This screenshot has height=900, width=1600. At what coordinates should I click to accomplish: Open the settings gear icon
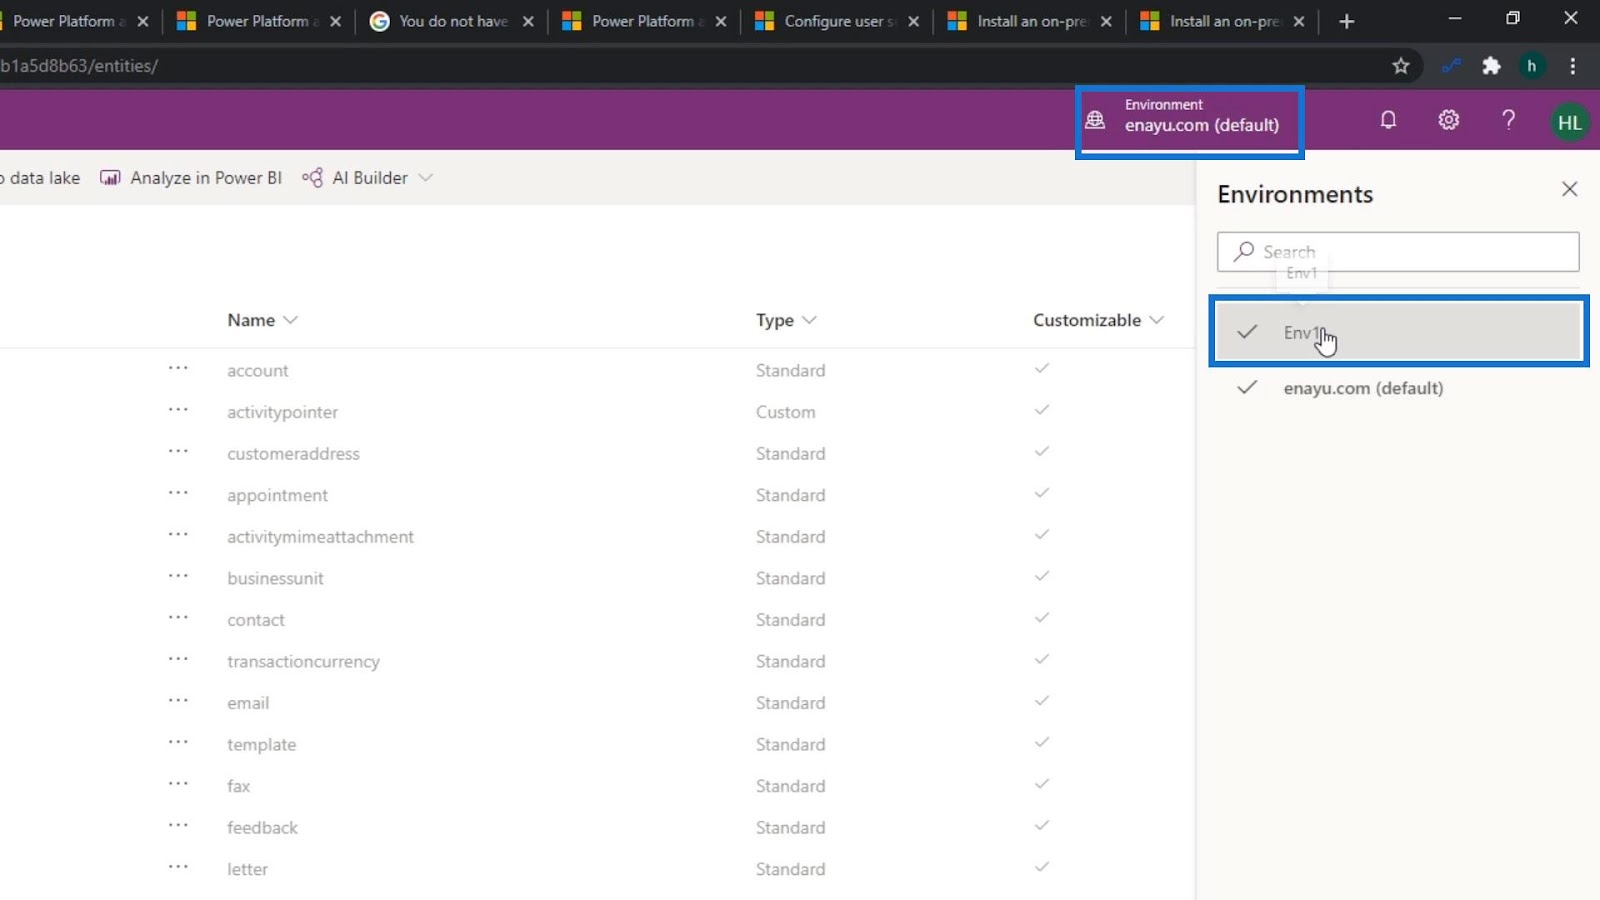(x=1448, y=120)
